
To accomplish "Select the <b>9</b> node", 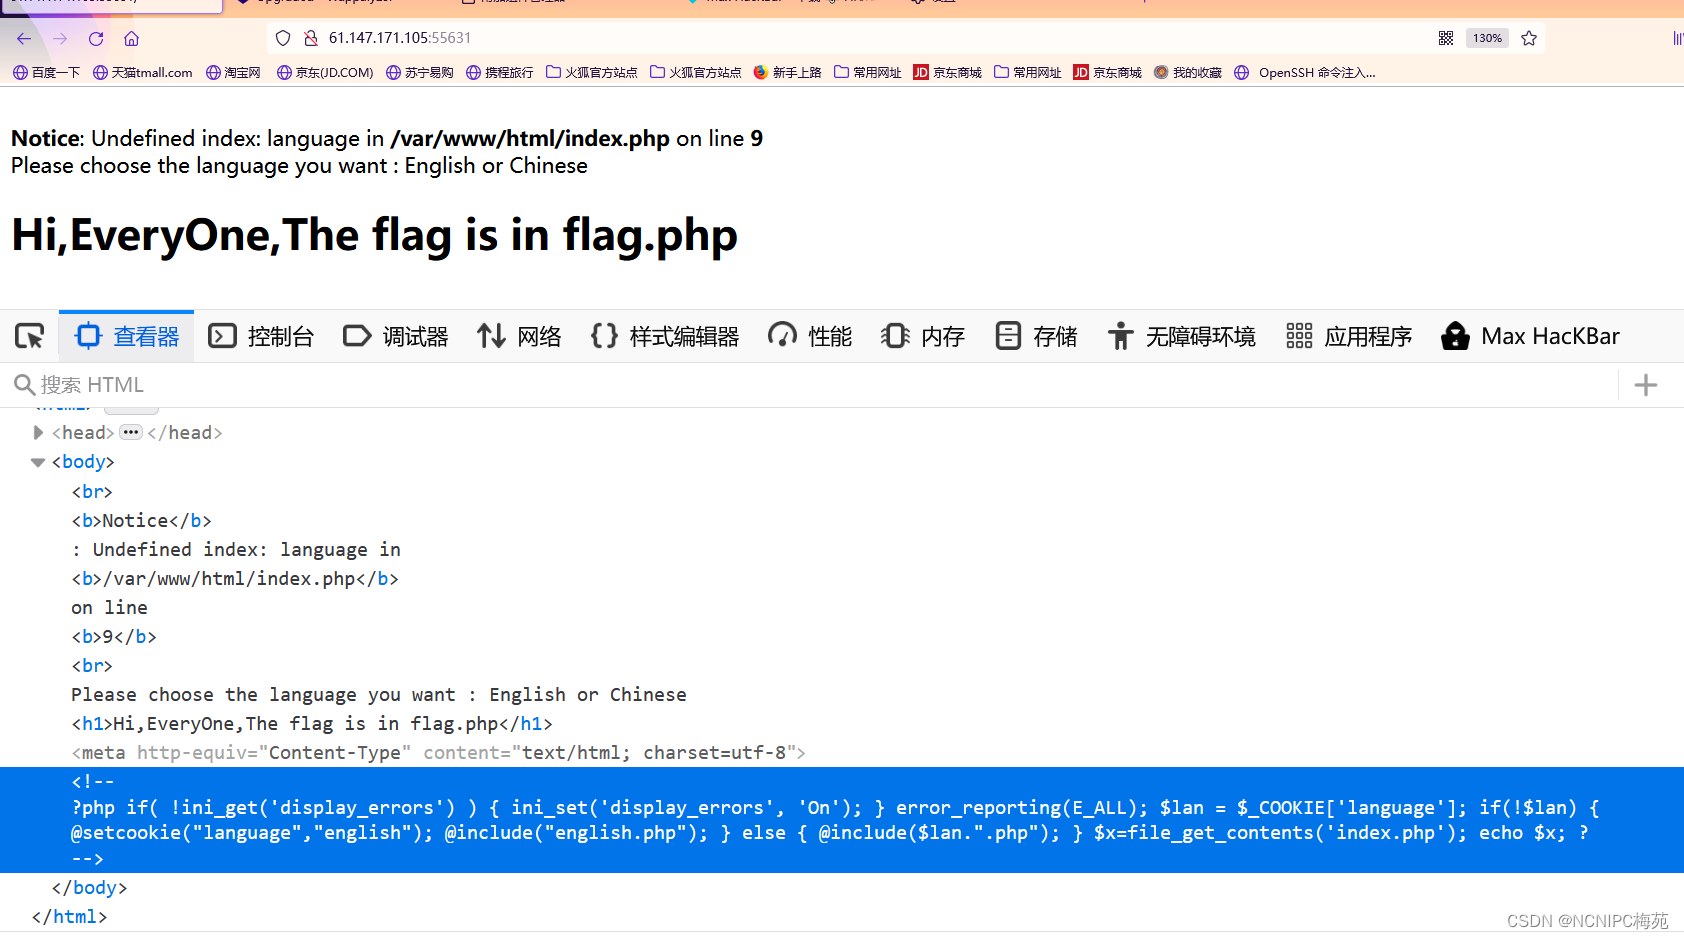I will tap(114, 637).
